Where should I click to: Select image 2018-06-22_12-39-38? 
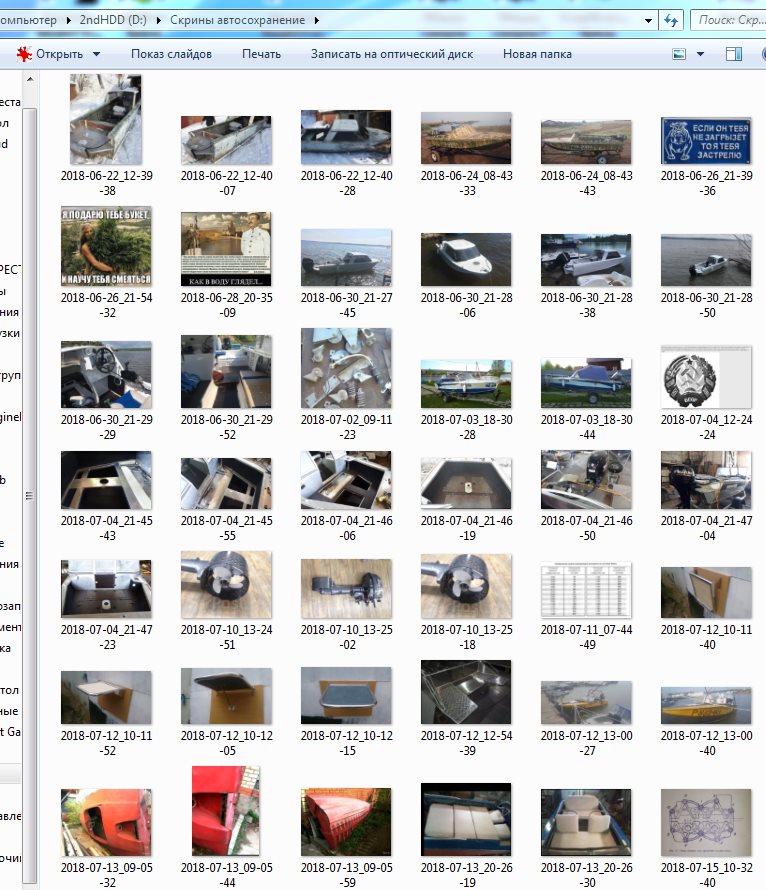pyautogui.click(x=106, y=119)
